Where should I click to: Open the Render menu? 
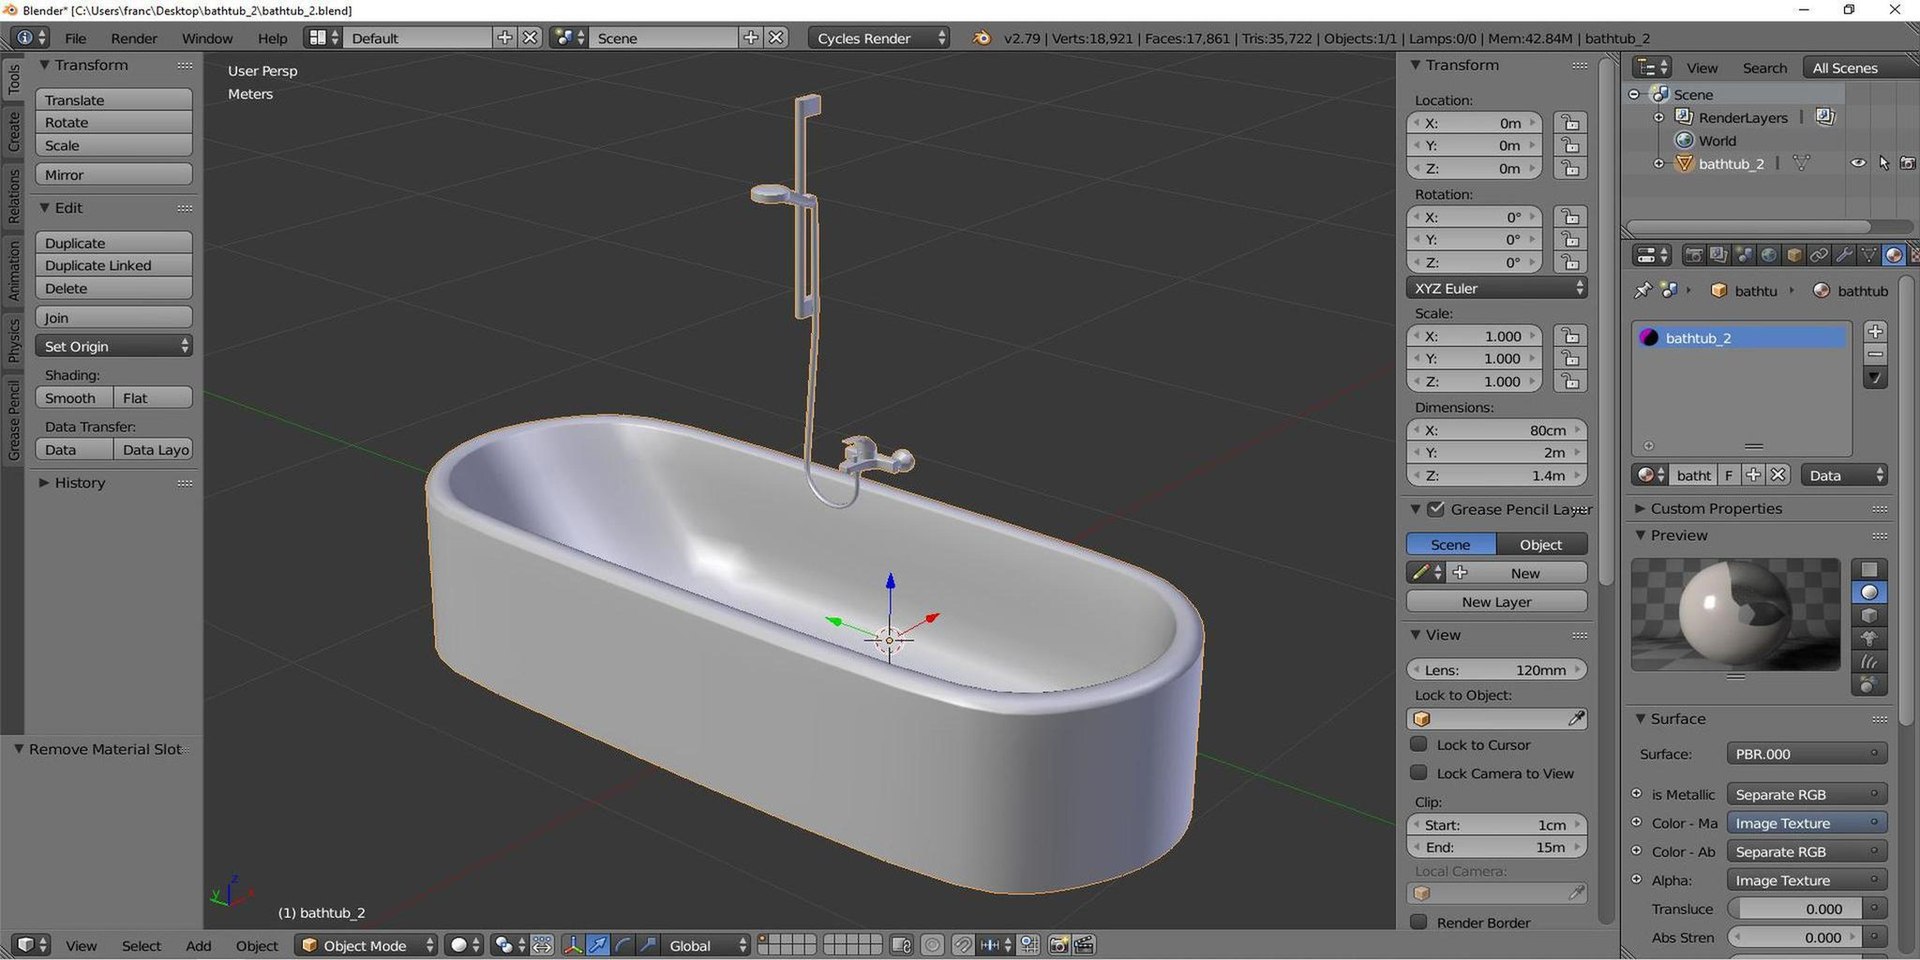pyautogui.click(x=134, y=38)
